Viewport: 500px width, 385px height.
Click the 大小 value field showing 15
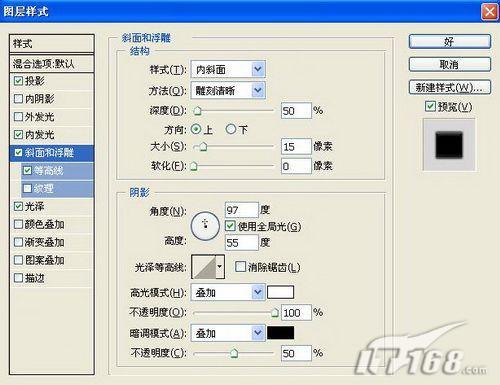tap(296, 146)
